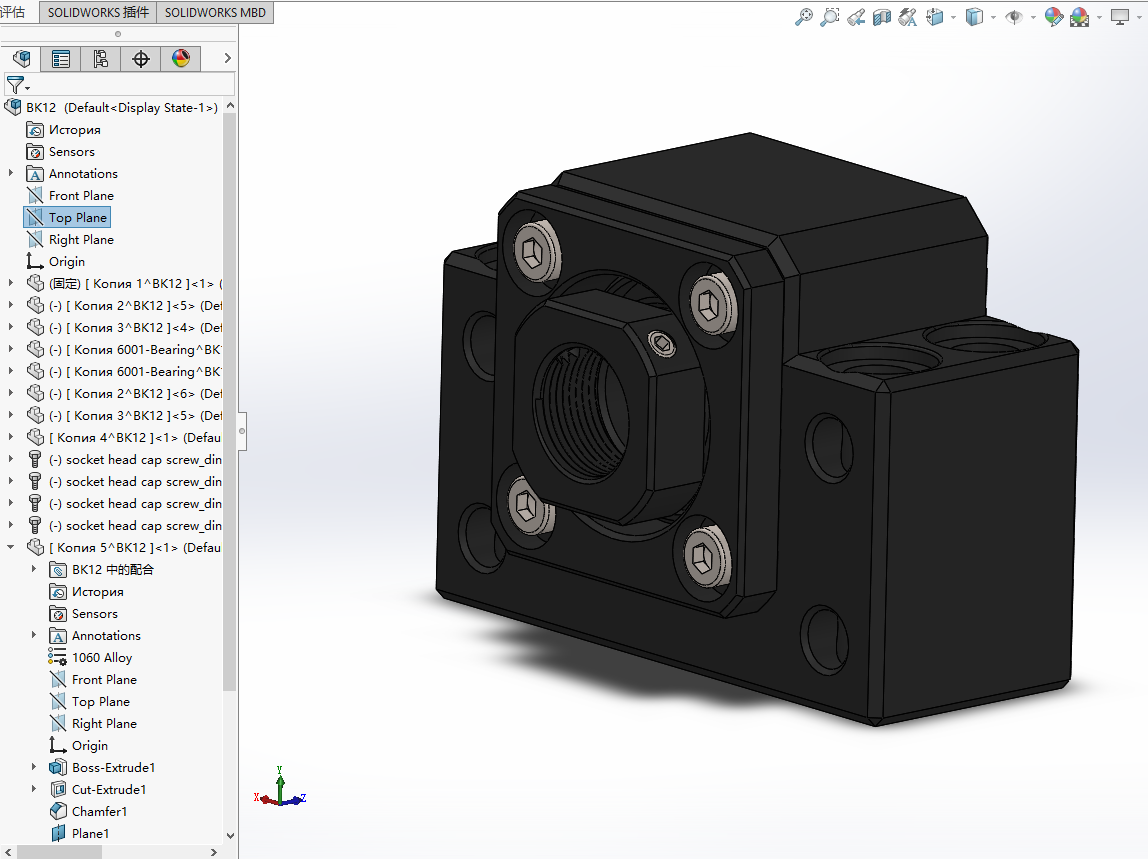Activate the Section View tool
The width and height of the screenshot is (1148, 859).
882,17
